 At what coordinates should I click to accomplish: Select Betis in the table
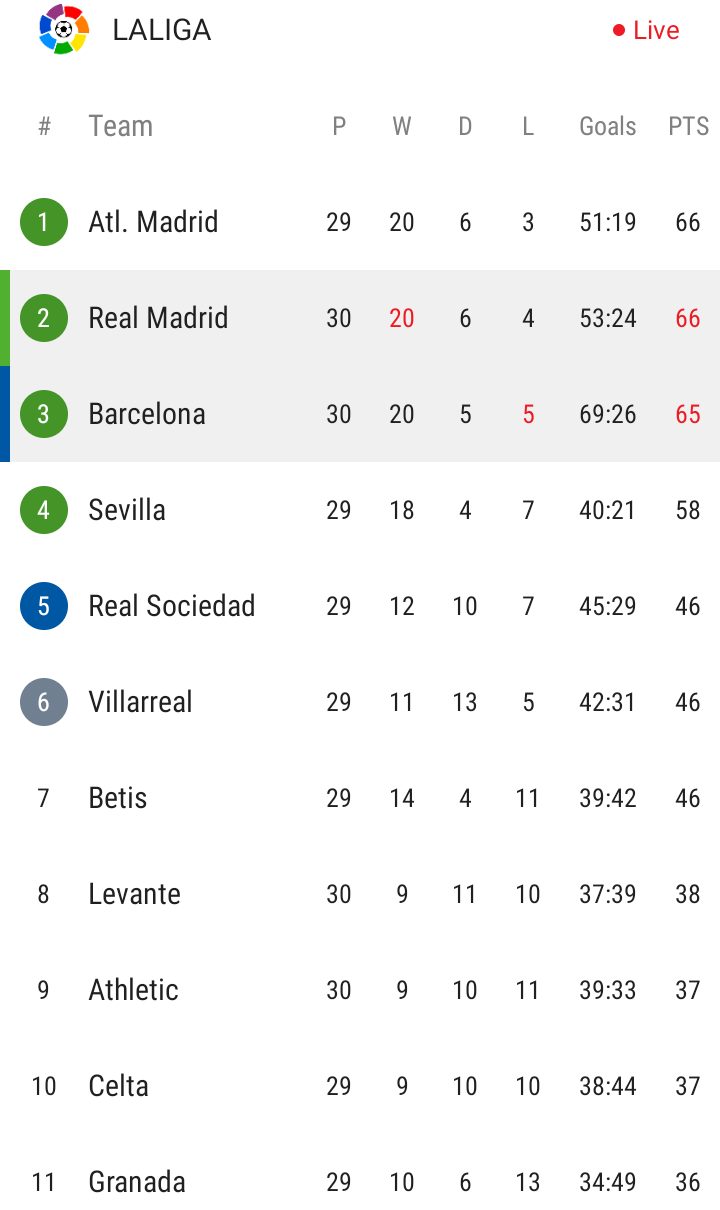point(118,798)
